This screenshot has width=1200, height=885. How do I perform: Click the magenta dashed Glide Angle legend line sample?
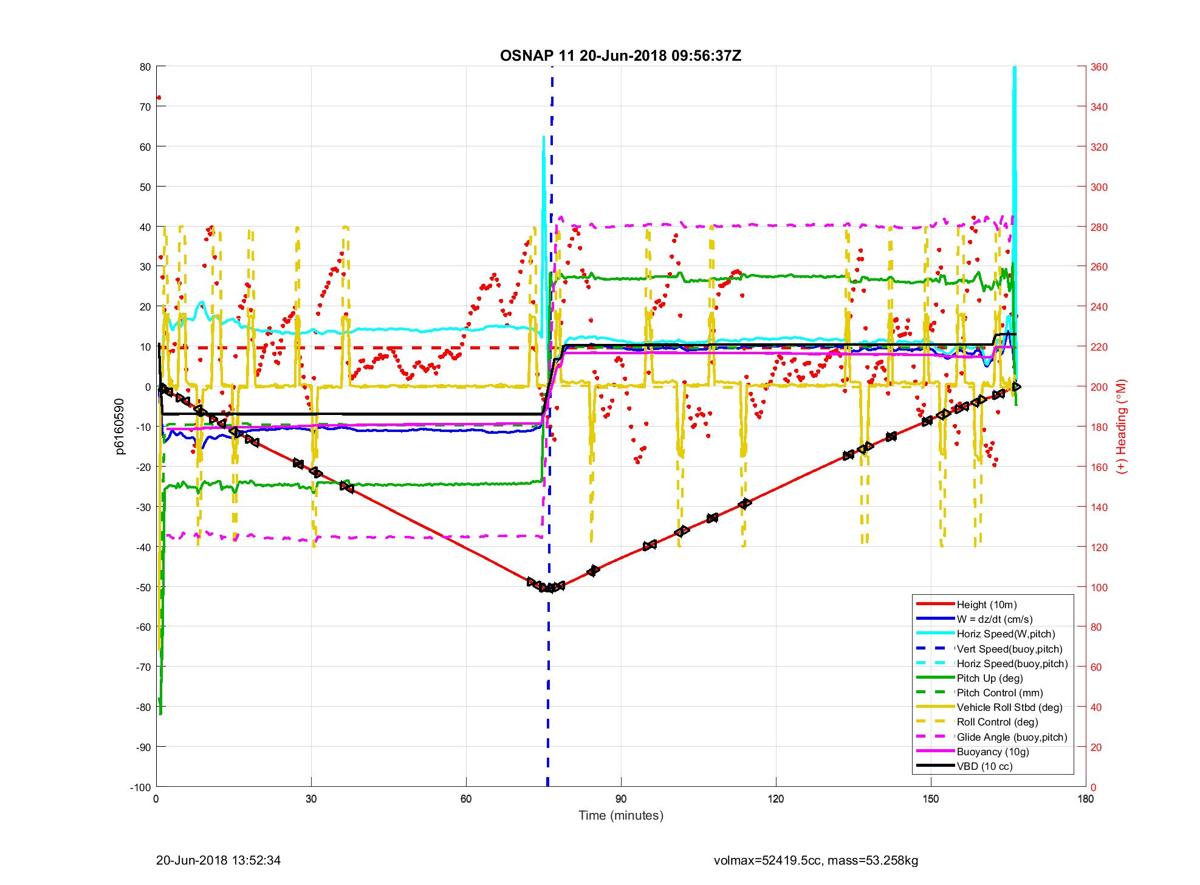[934, 737]
